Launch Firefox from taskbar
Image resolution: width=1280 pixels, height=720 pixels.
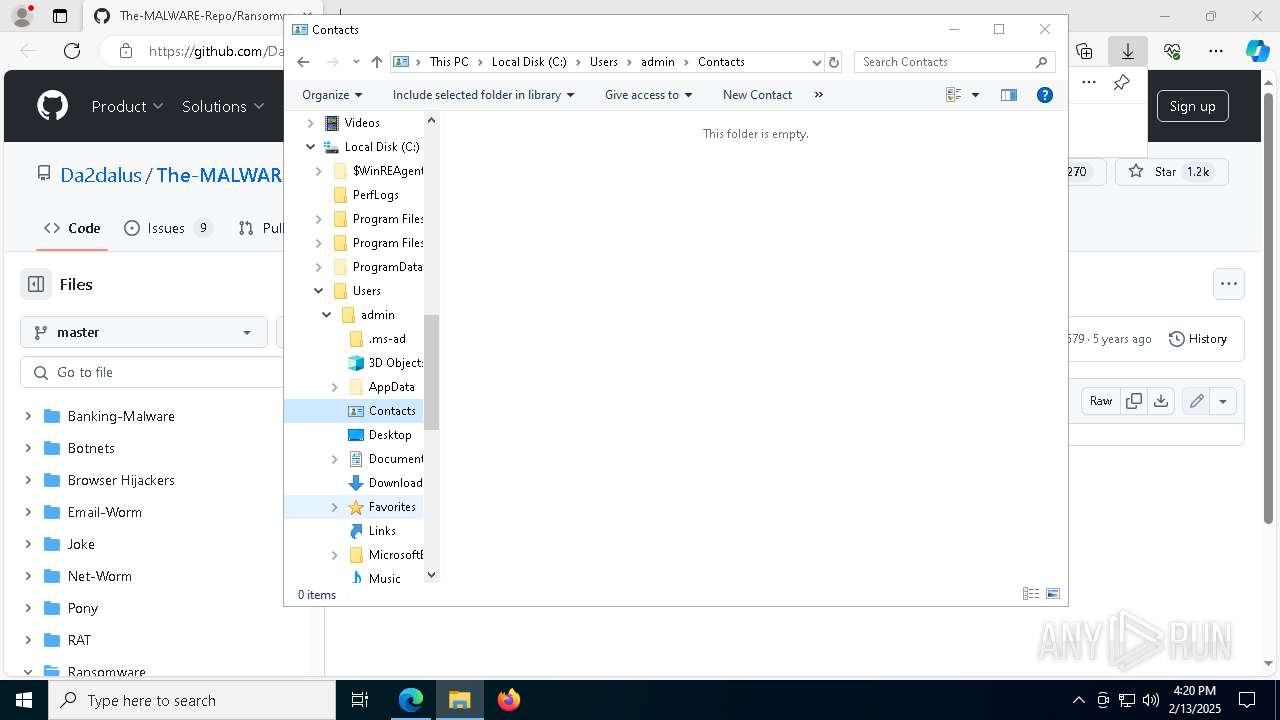click(x=508, y=700)
